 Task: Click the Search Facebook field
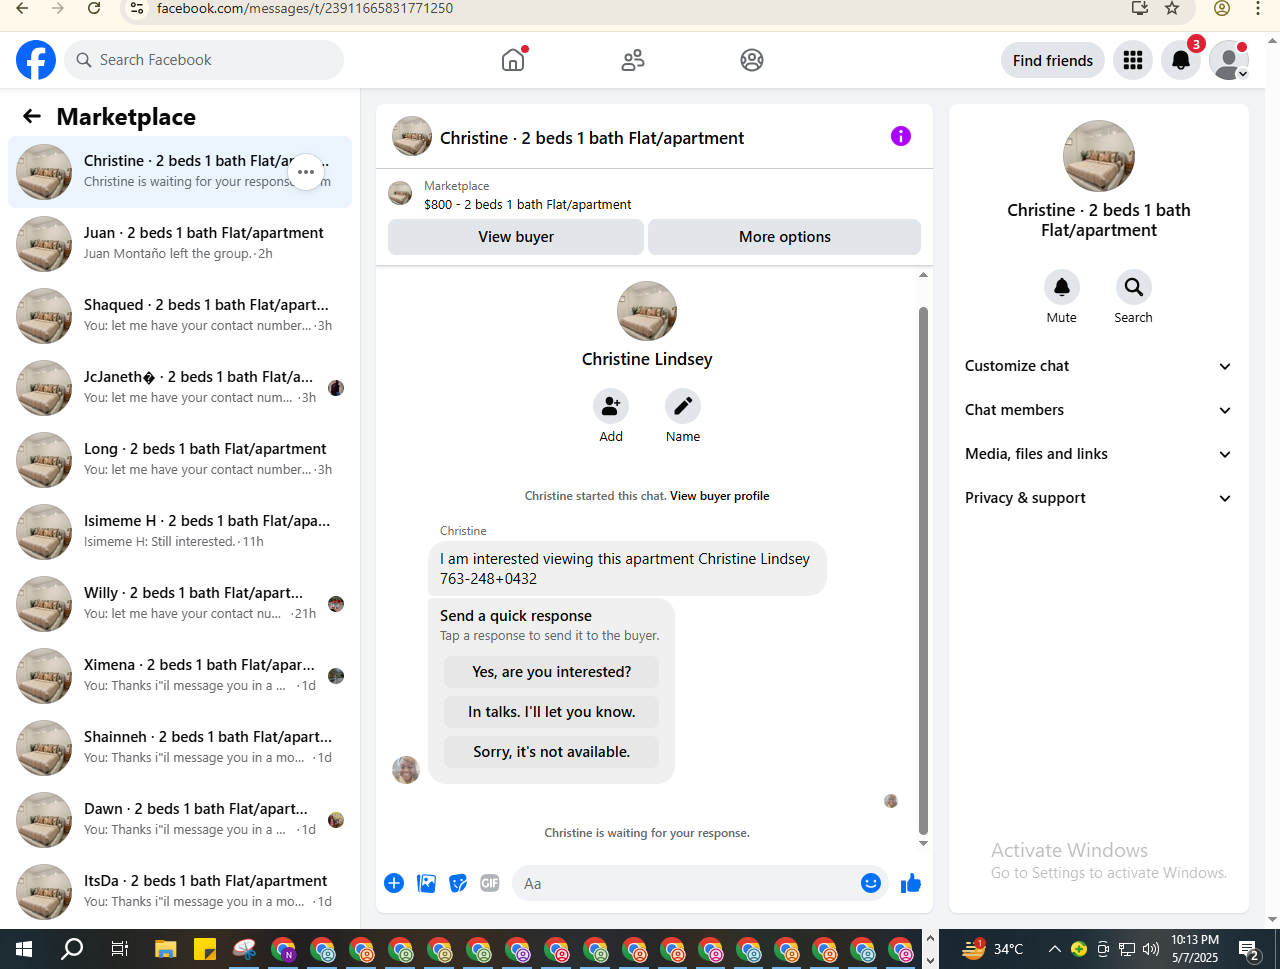tap(204, 60)
